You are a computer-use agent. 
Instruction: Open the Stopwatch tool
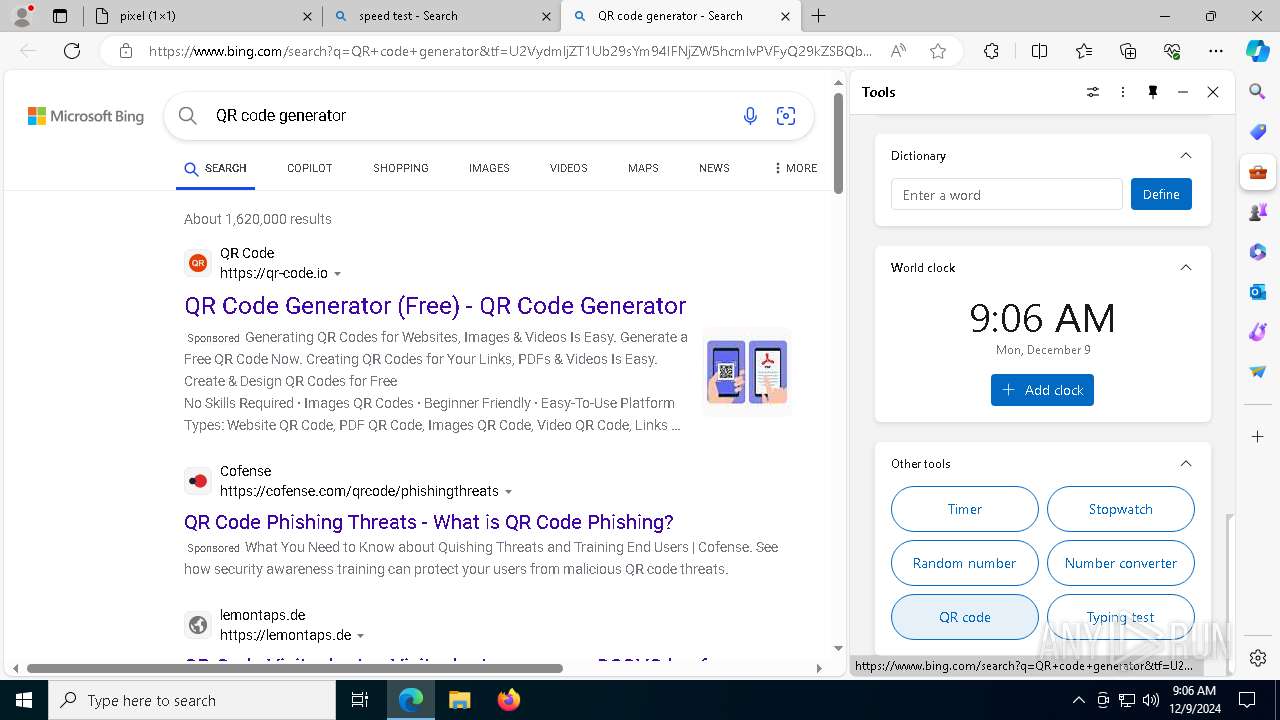pyautogui.click(x=1121, y=509)
